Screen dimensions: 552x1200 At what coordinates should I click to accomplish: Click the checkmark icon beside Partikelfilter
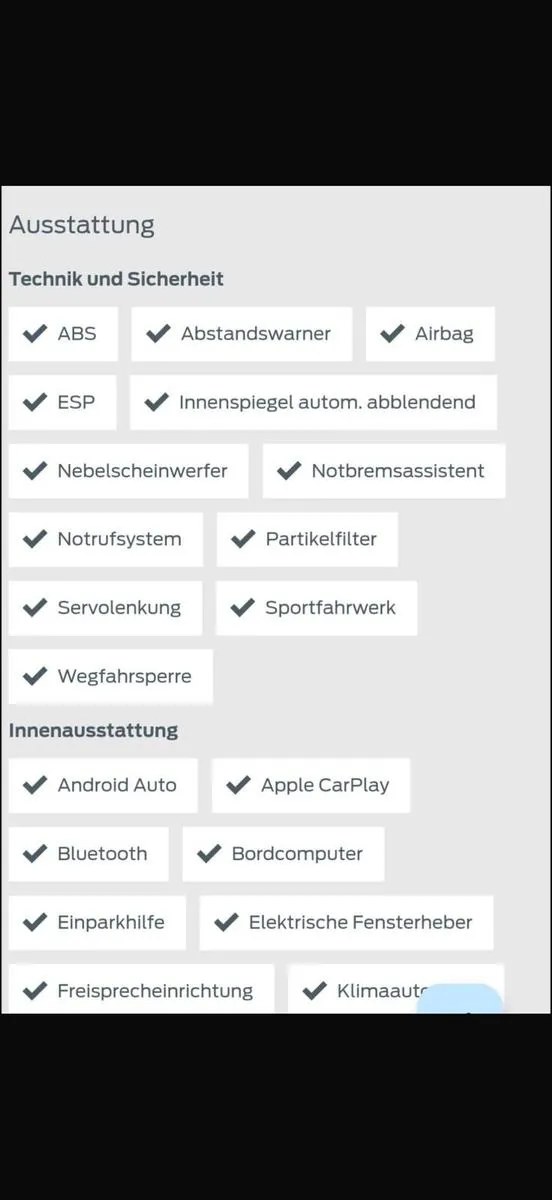243,540
